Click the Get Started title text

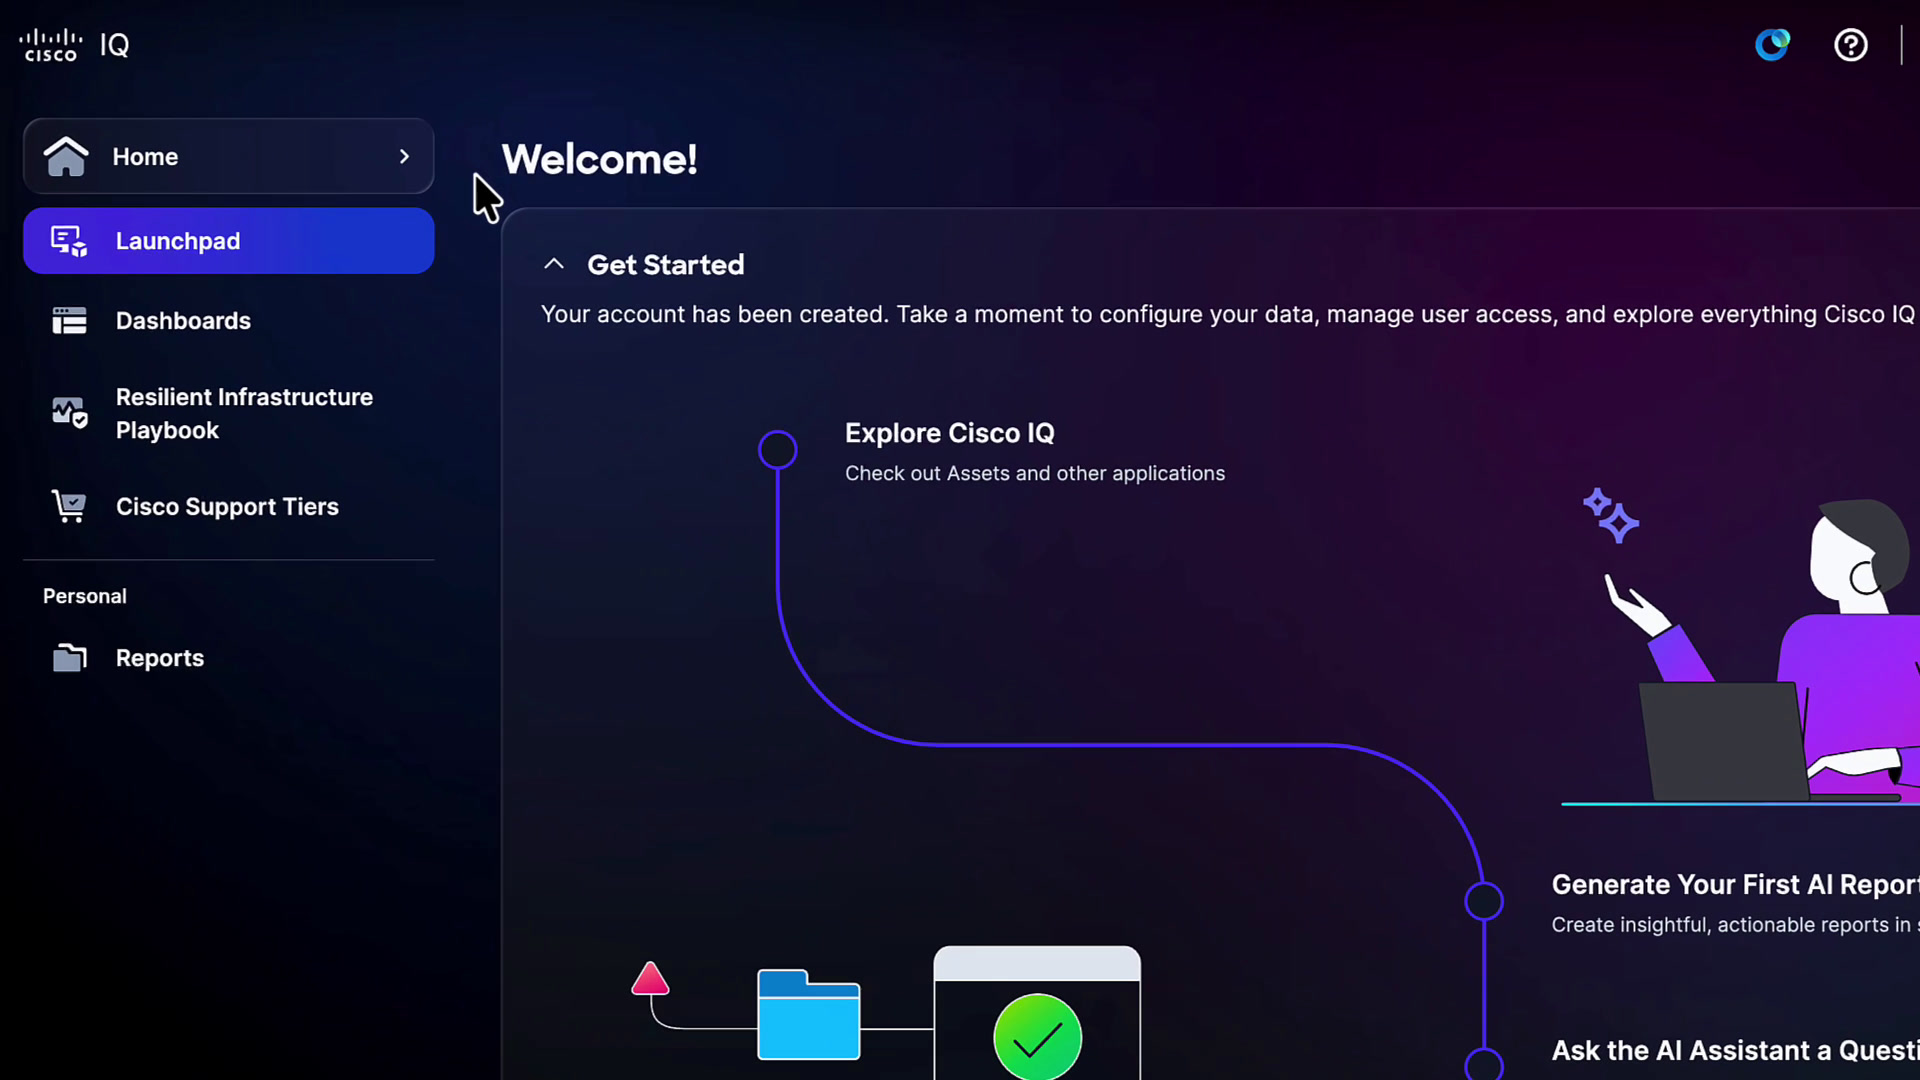point(666,265)
